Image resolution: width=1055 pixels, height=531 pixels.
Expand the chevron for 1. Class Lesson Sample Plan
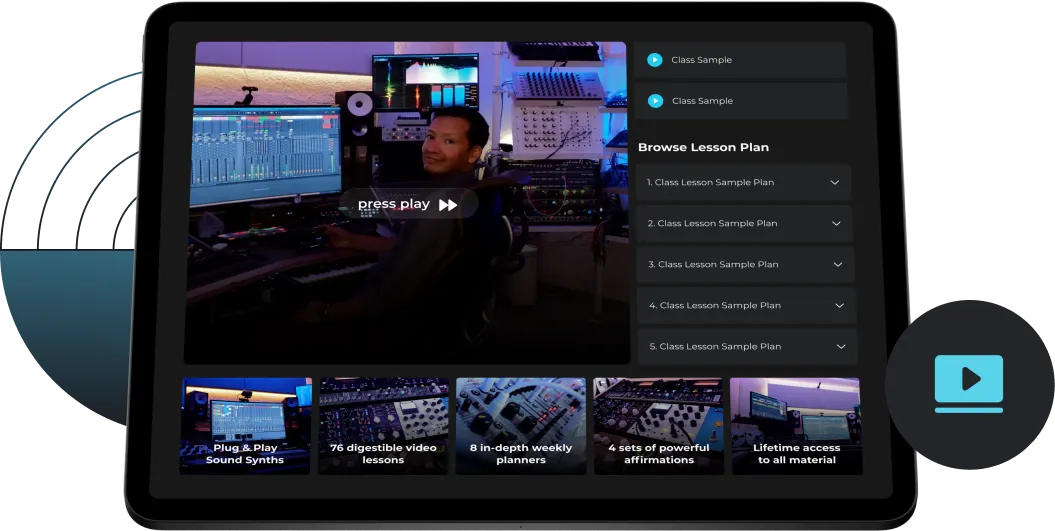[834, 183]
